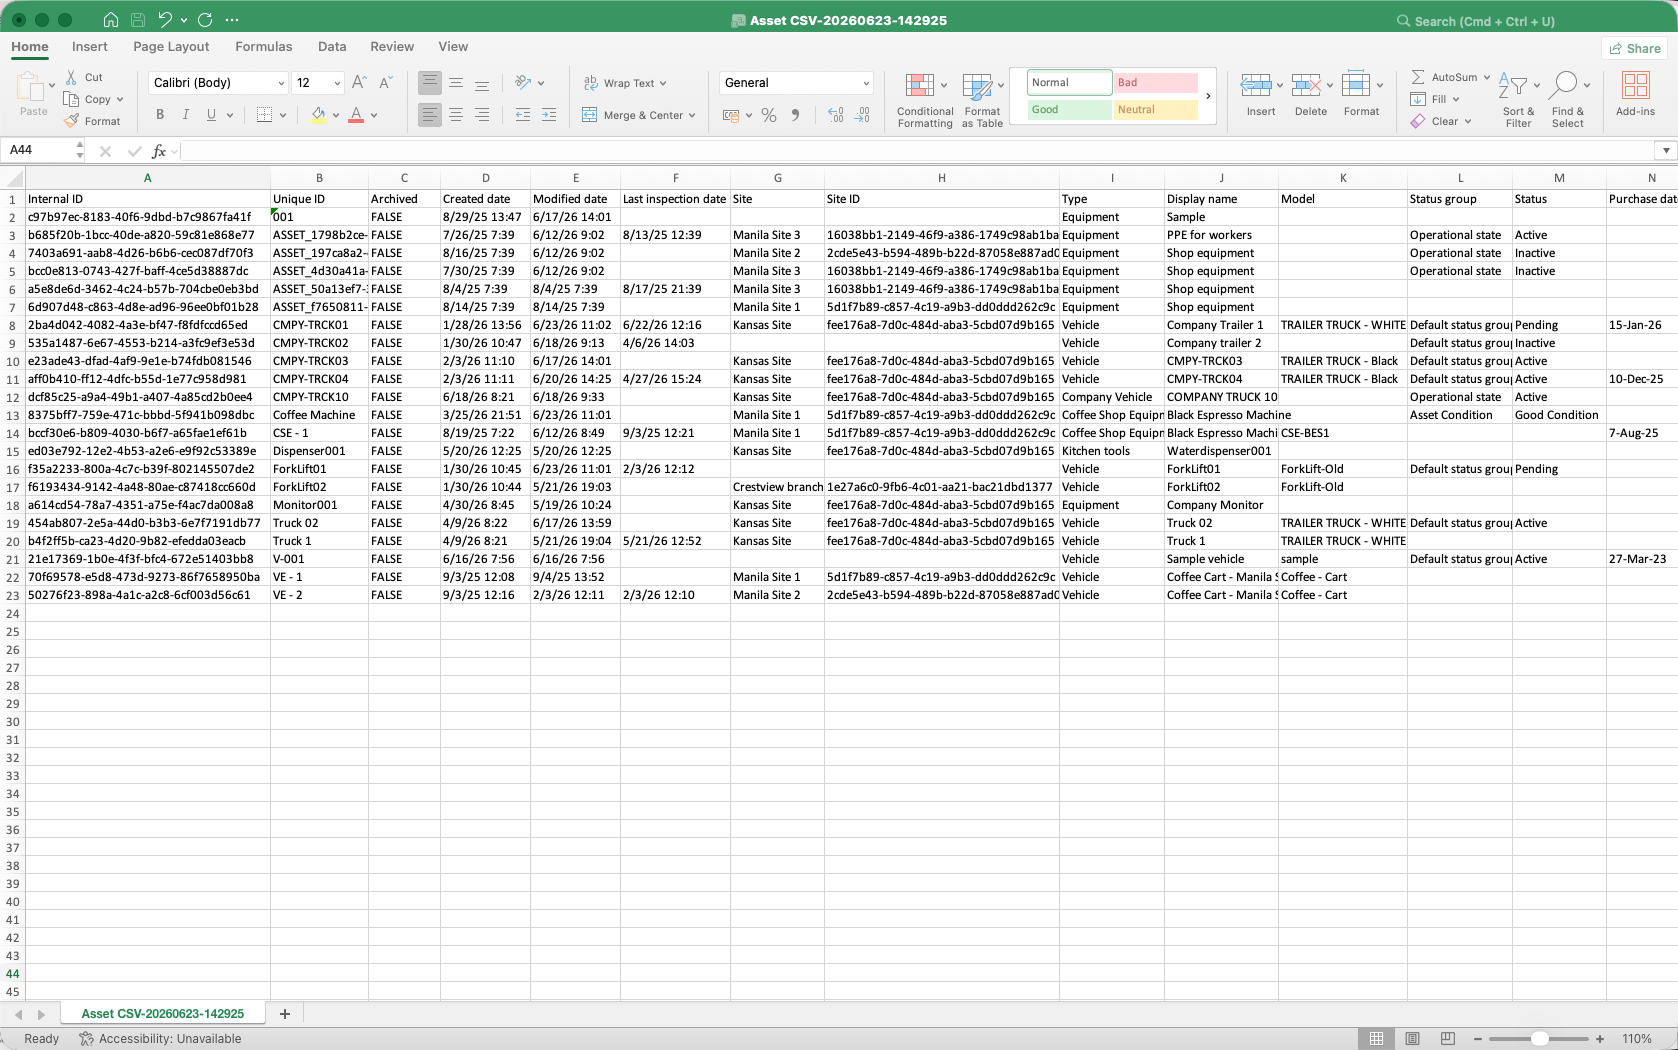Align cell text left
1678x1050 pixels.
tap(430, 115)
